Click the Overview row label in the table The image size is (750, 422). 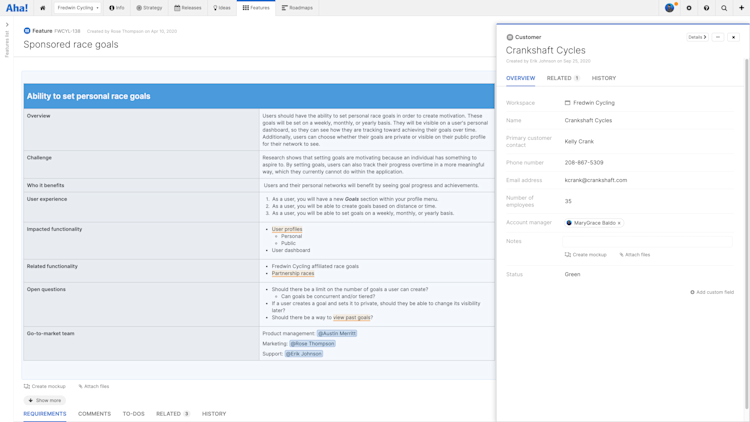(x=38, y=116)
